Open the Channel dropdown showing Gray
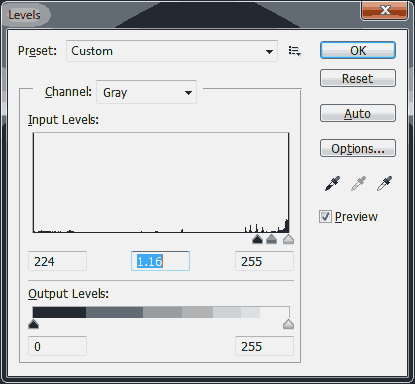The width and height of the screenshot is (415, 384). coord(146,92)
